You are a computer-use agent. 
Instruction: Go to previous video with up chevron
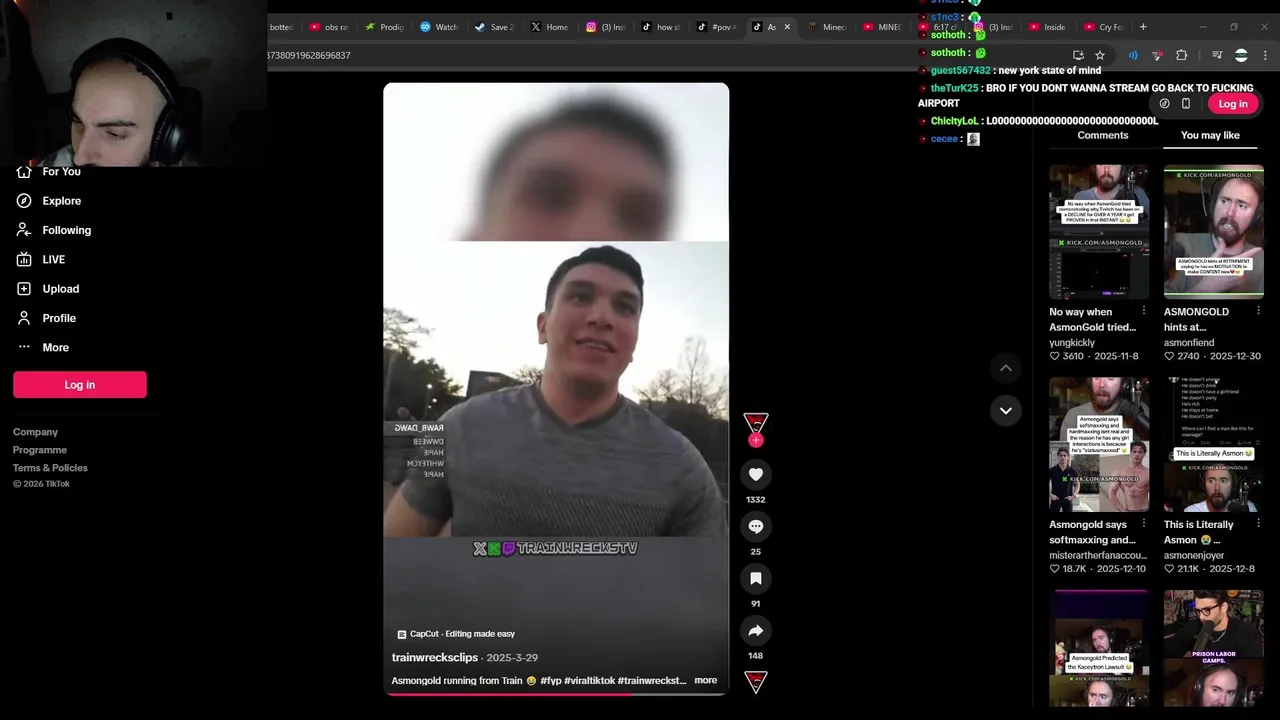coord(1006,368)
